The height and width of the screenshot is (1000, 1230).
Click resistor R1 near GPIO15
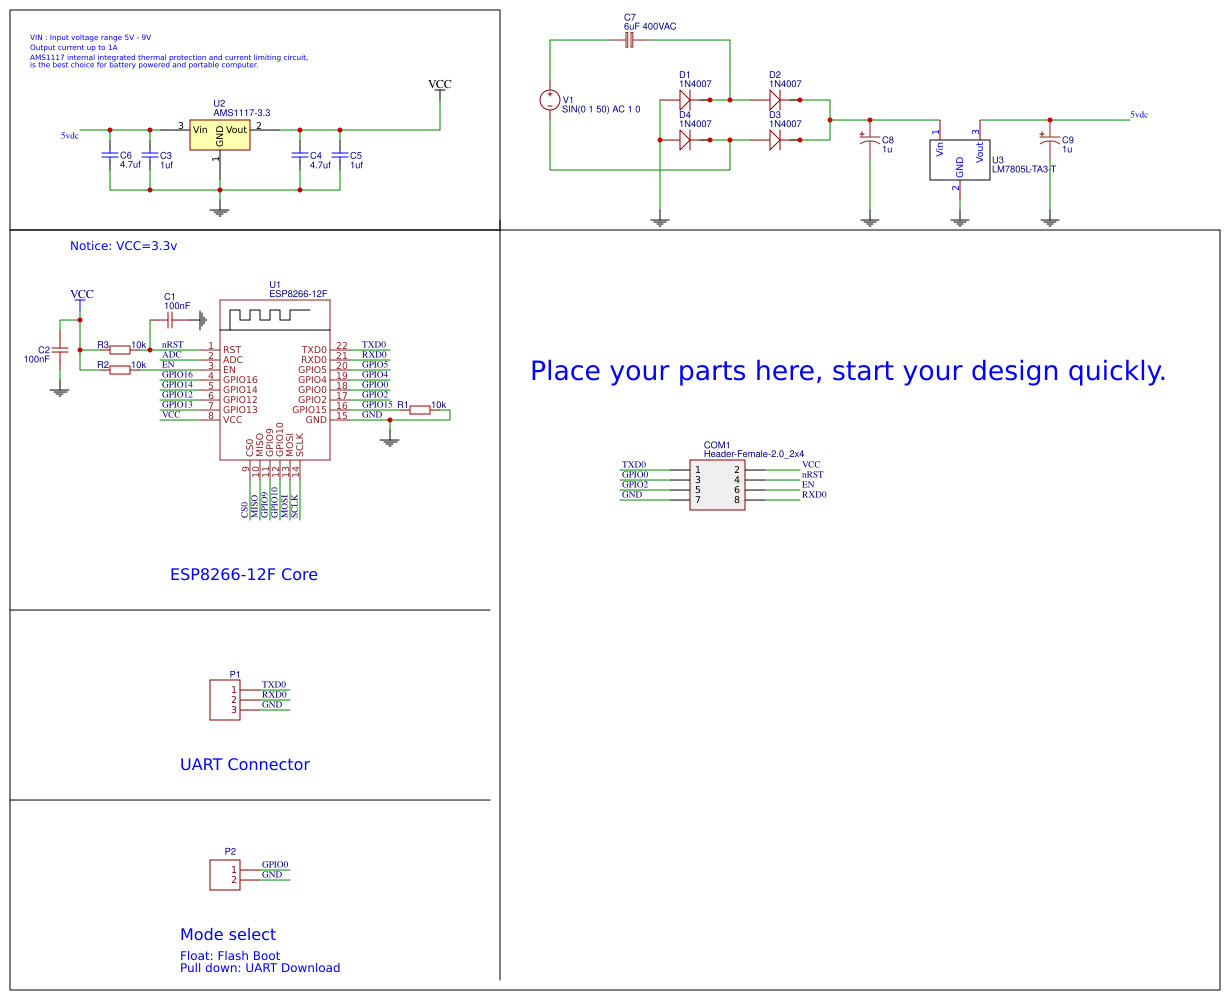point(420,409)
